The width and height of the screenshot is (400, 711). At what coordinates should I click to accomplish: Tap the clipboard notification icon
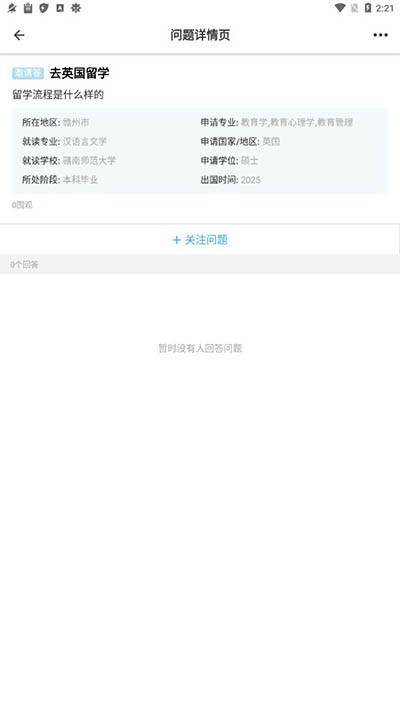(x=28, y=8)
